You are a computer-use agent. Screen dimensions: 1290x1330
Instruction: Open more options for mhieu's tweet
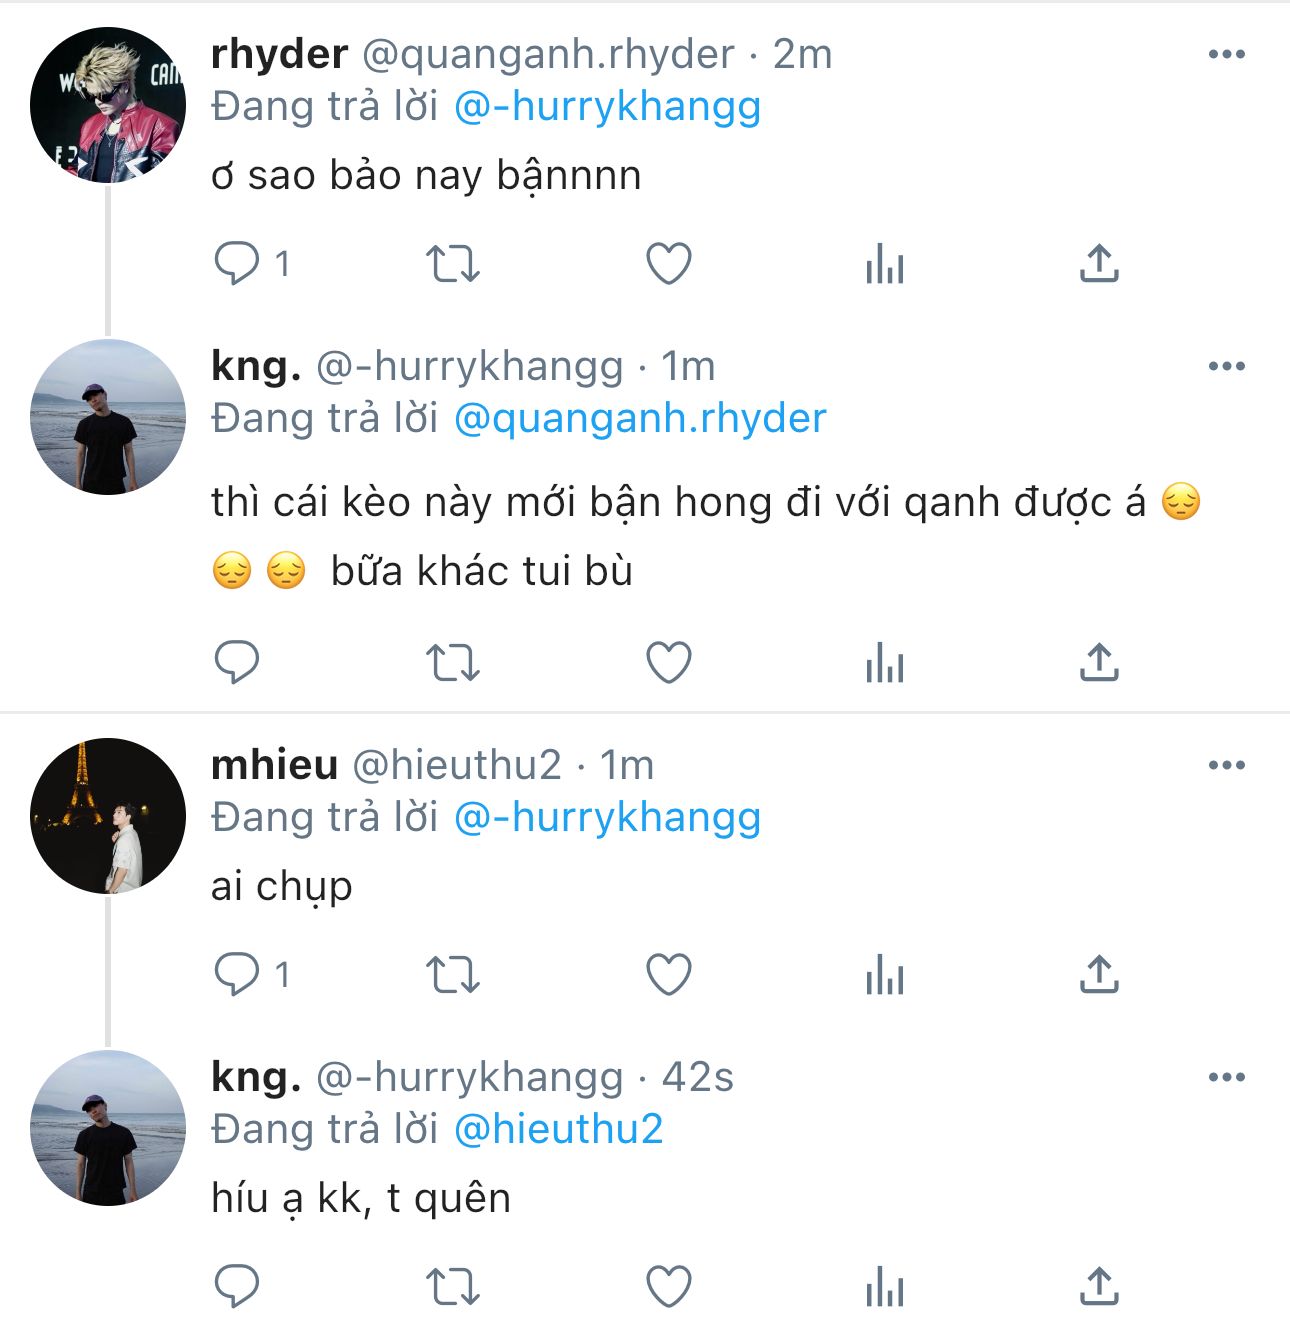[x=1226, y=766]
